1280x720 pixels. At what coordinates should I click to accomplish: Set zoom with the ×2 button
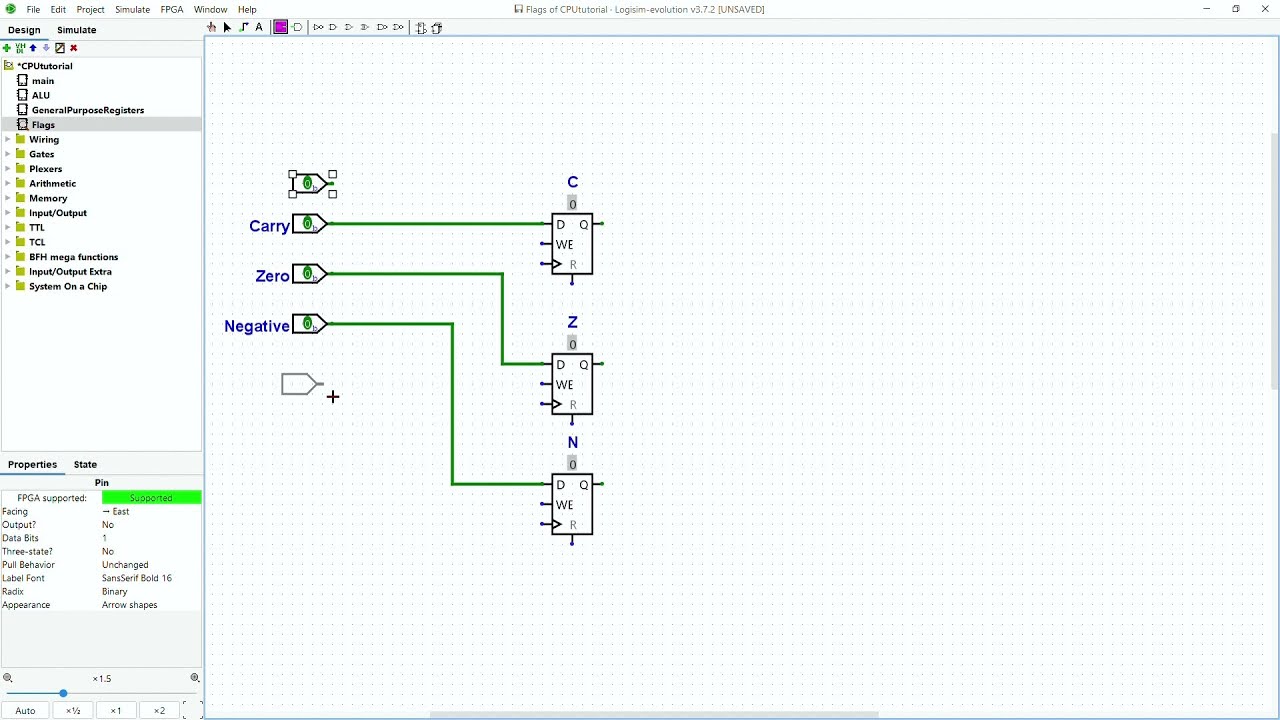(x=159, y=710)
